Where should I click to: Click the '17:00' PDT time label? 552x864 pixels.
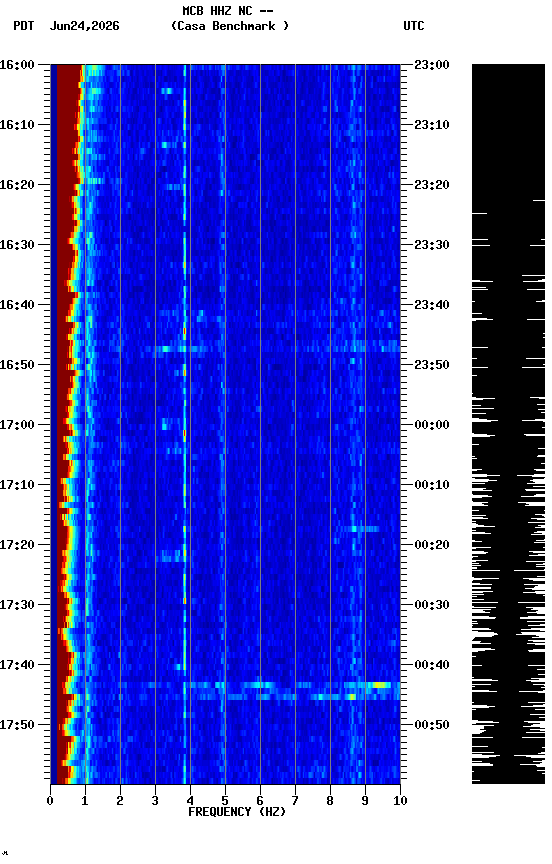[x=17, y=425]
